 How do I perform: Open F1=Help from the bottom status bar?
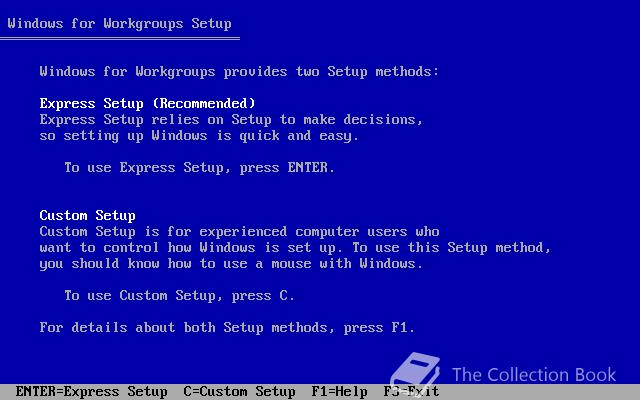click(339, 391)
